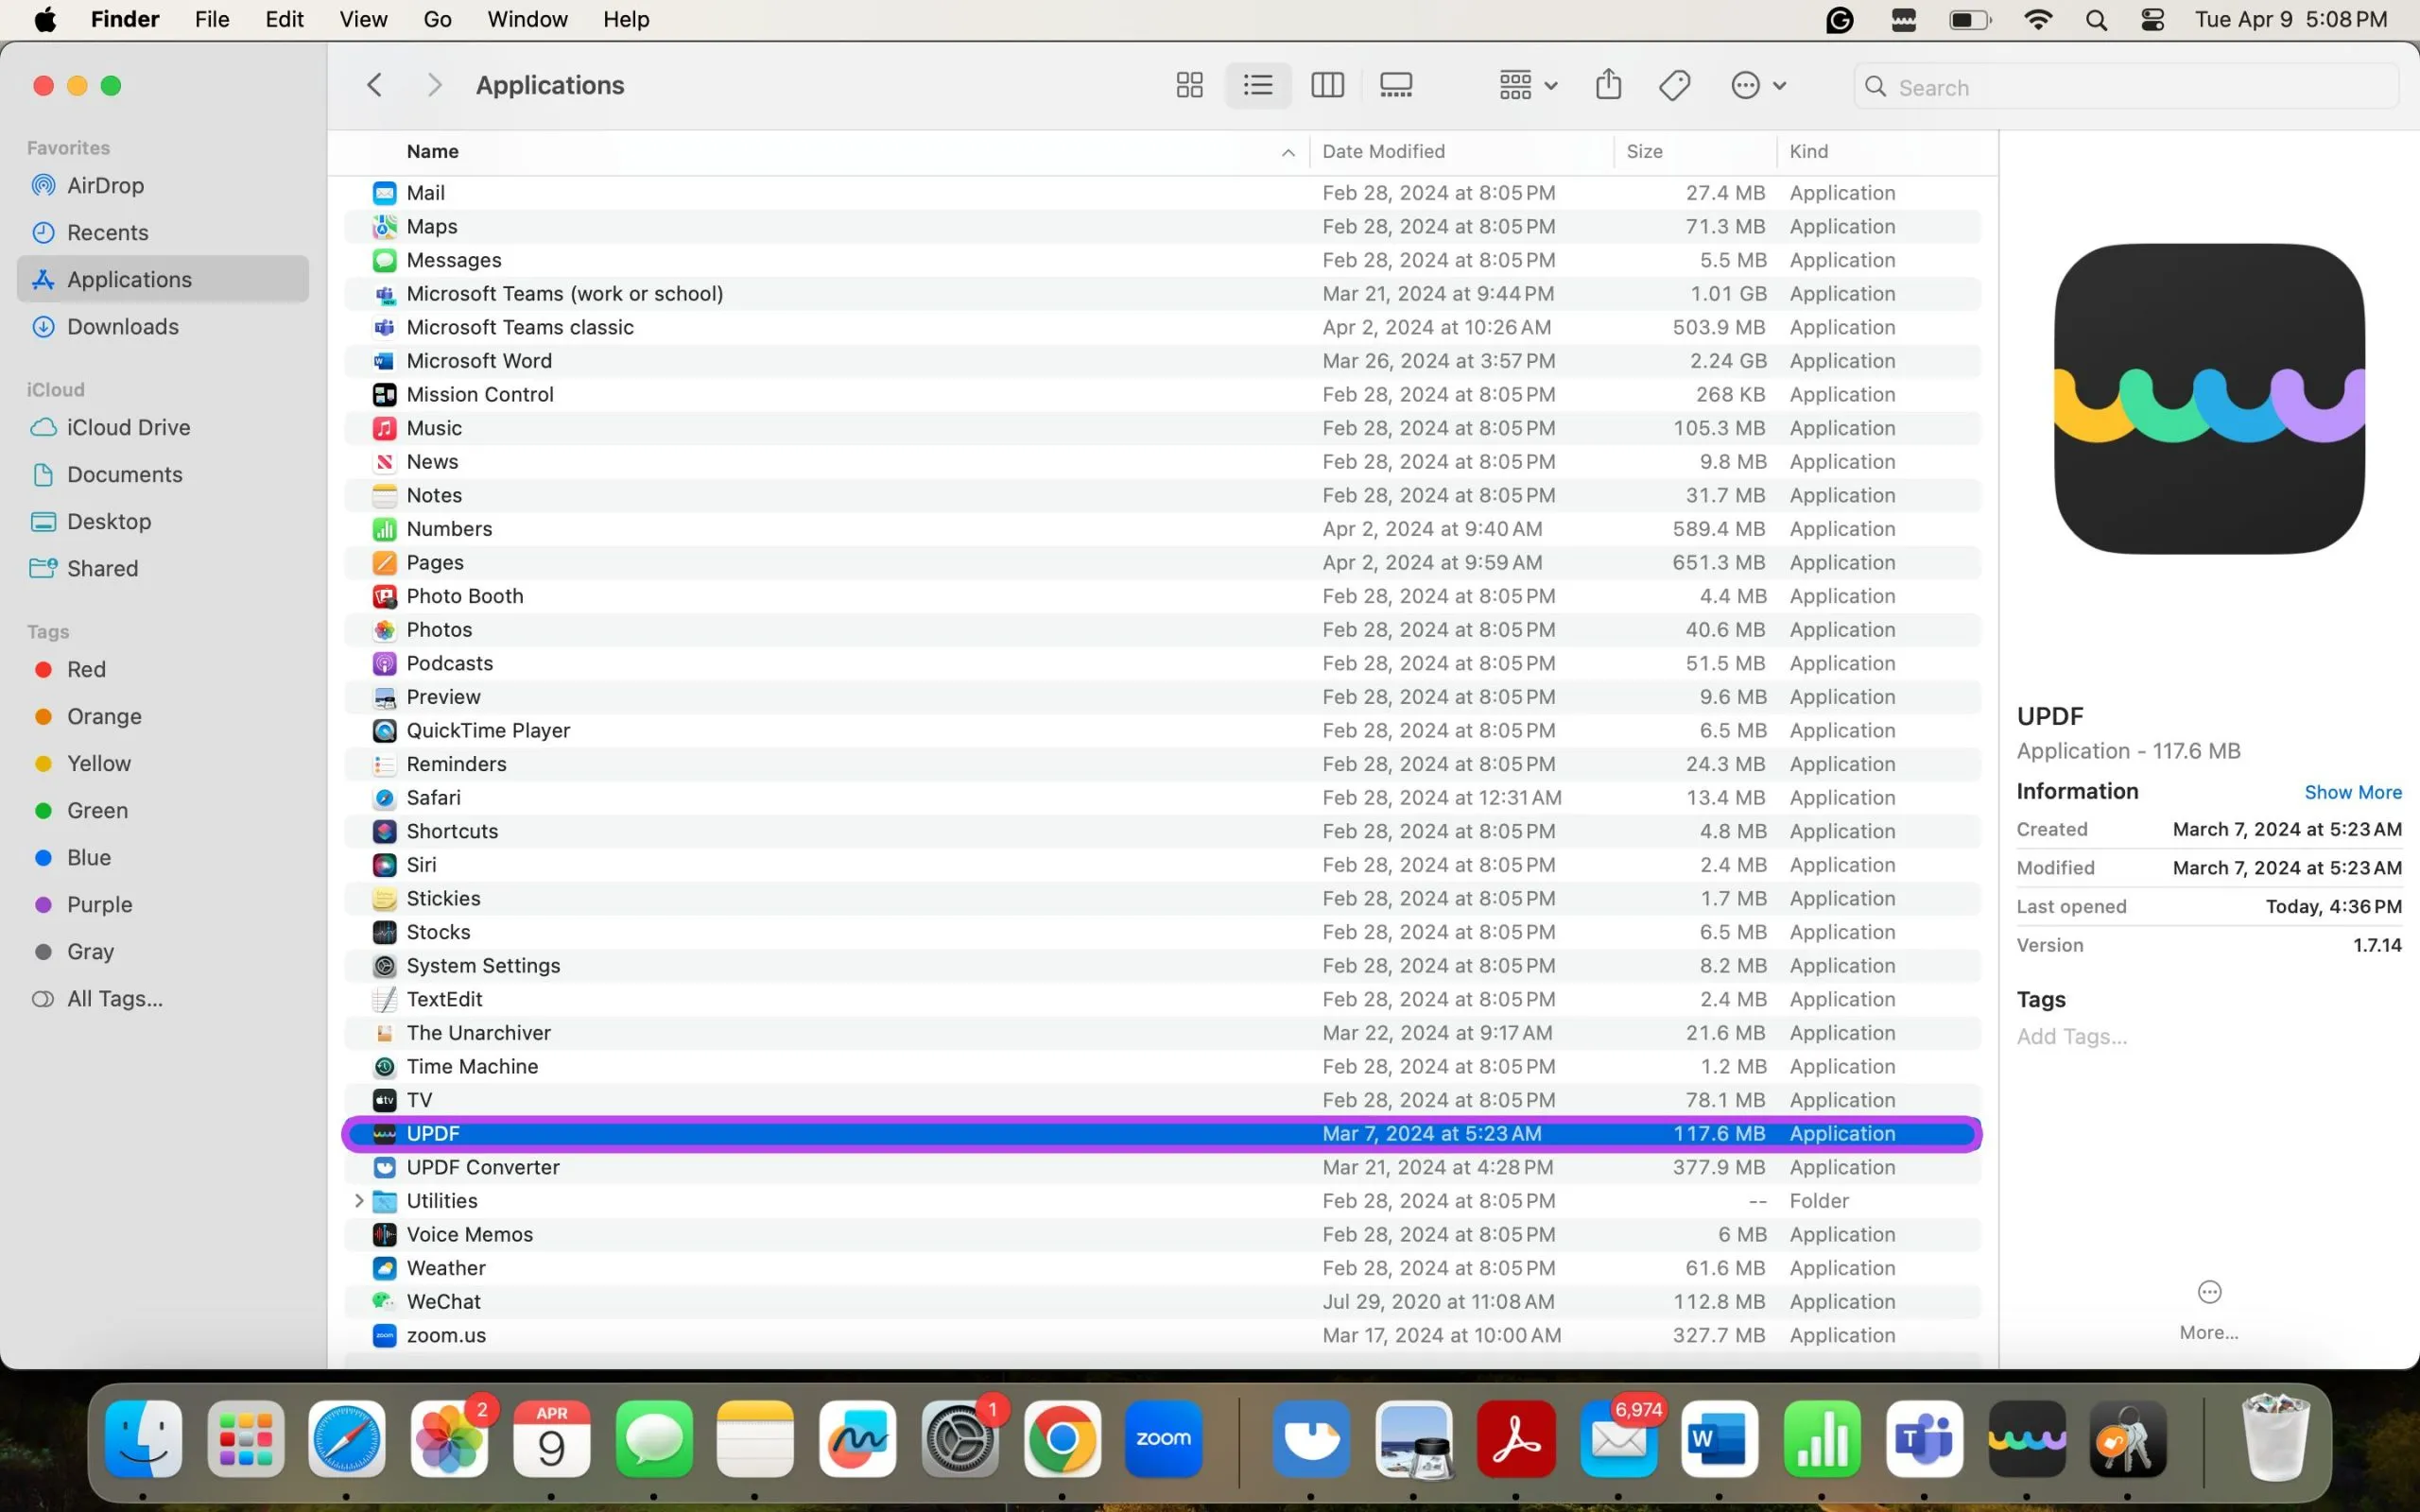Expand the Utilities folder in list
This screenshot has height=1512, width=2420.
click(357, 1200)
